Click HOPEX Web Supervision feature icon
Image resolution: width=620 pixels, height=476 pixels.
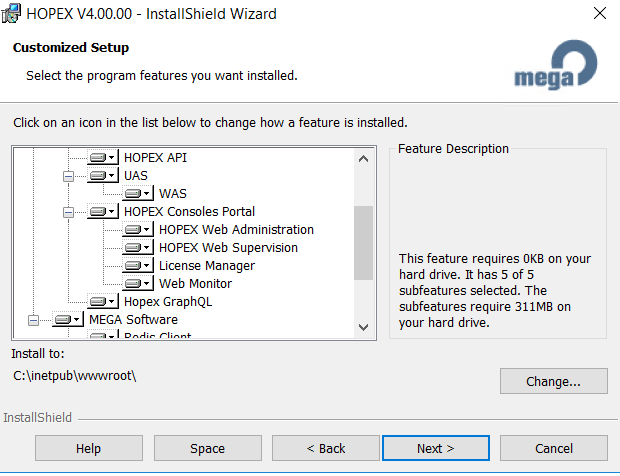click(x=137, y=248)
